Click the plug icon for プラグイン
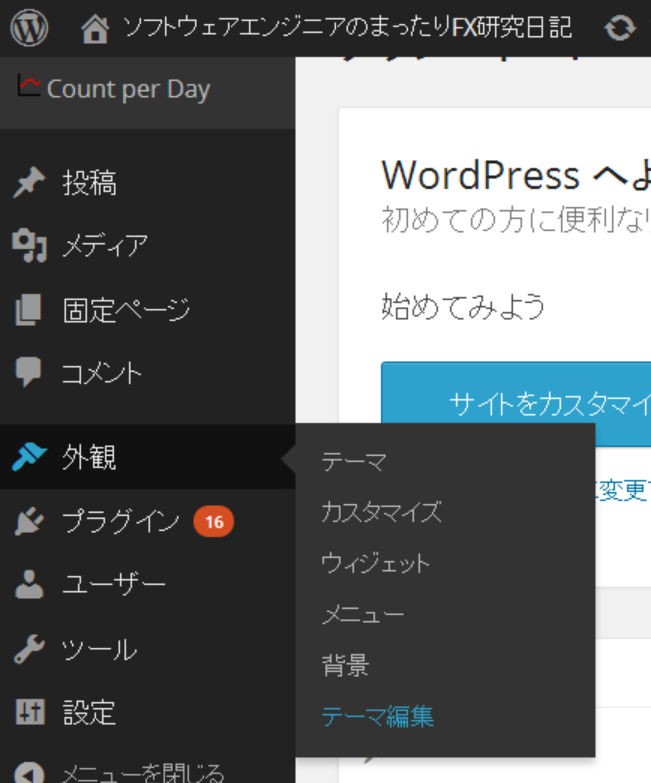 coord(29,521)
